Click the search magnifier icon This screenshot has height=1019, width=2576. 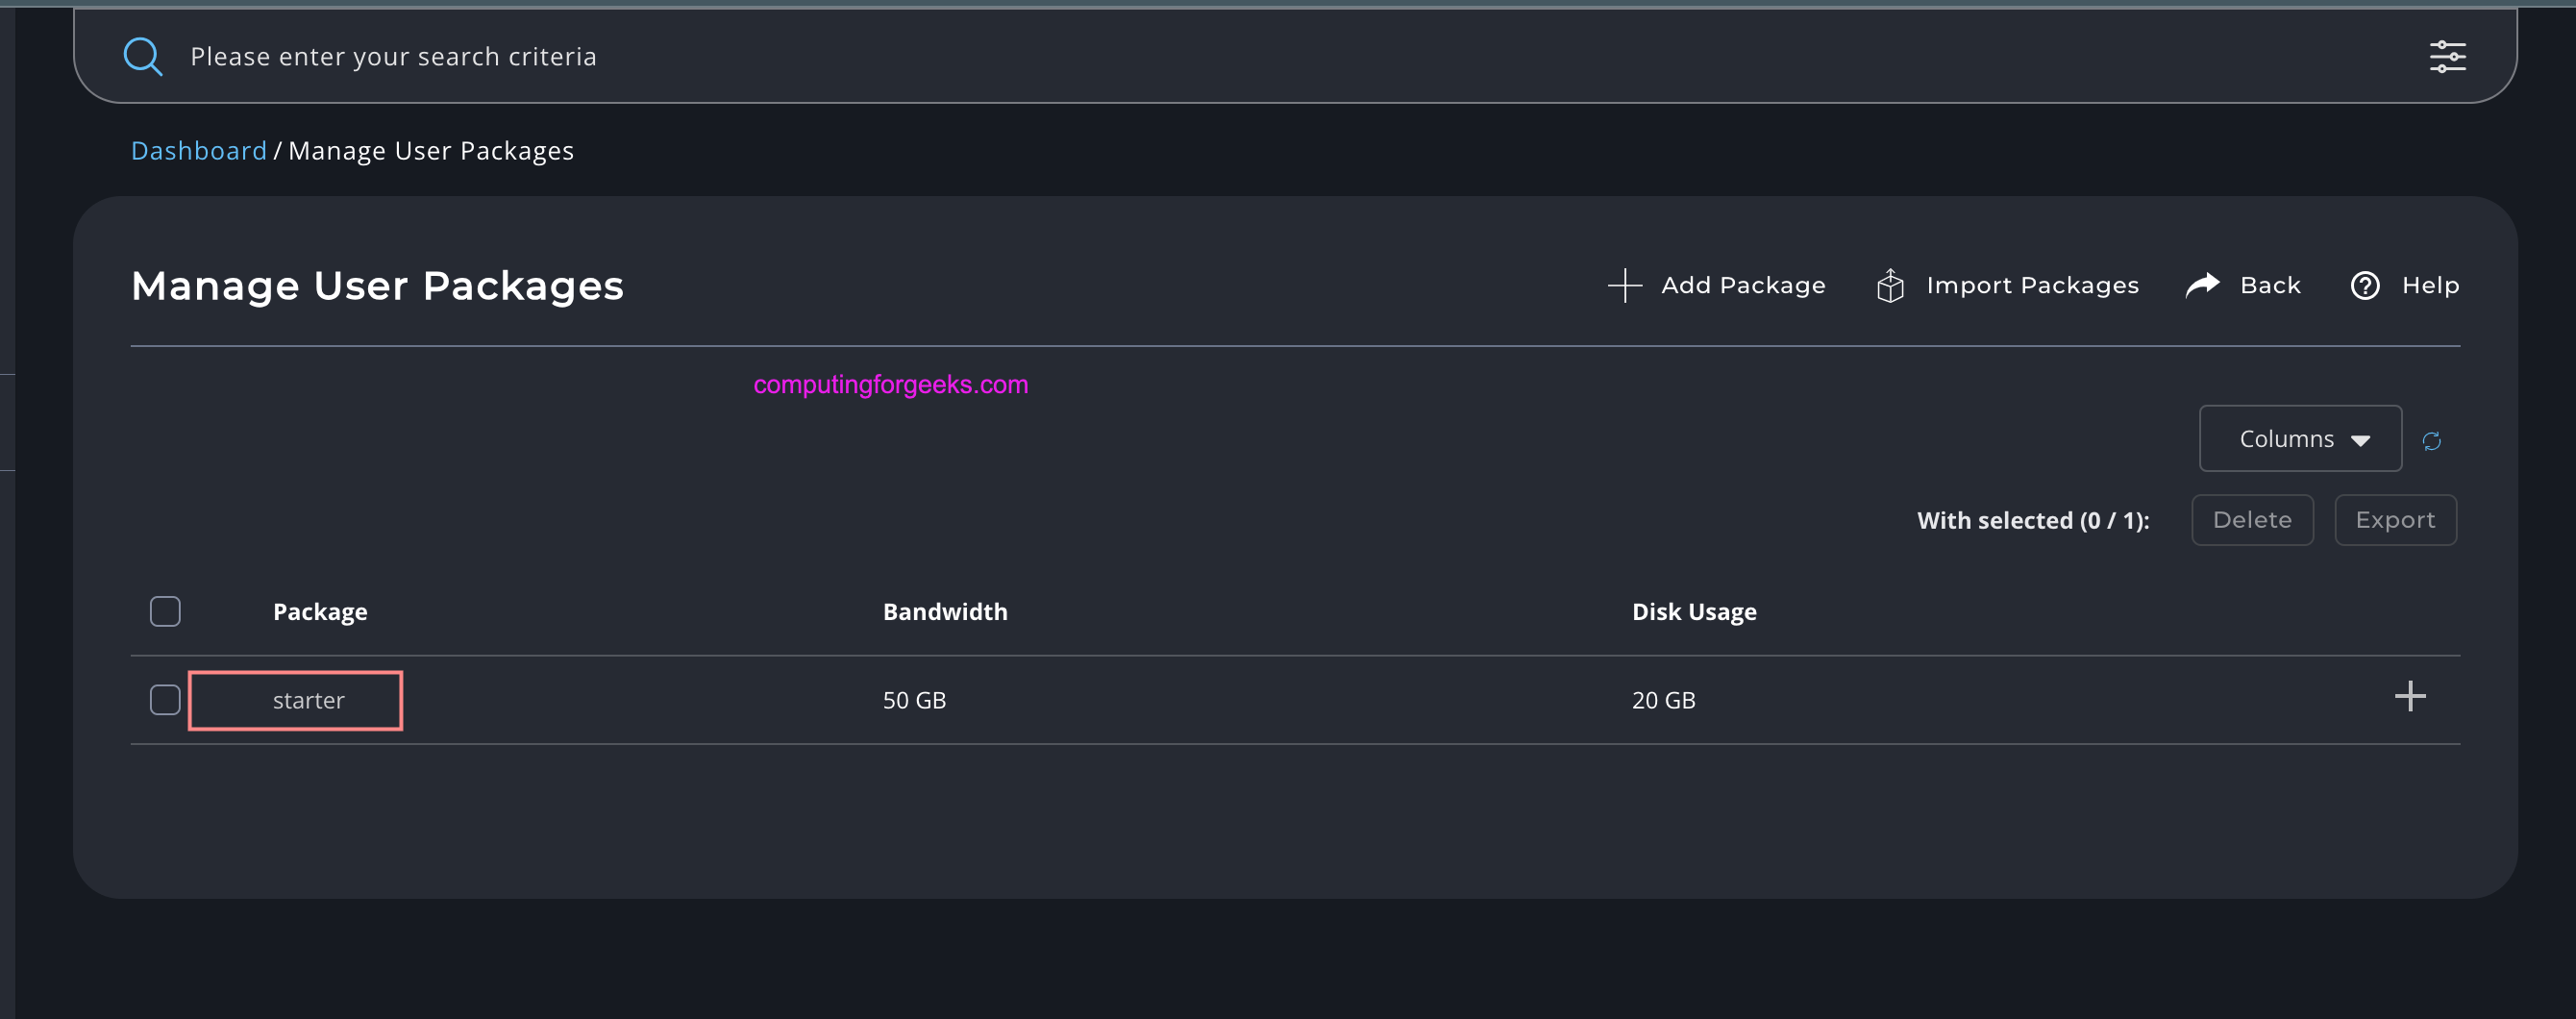(143, 56)
